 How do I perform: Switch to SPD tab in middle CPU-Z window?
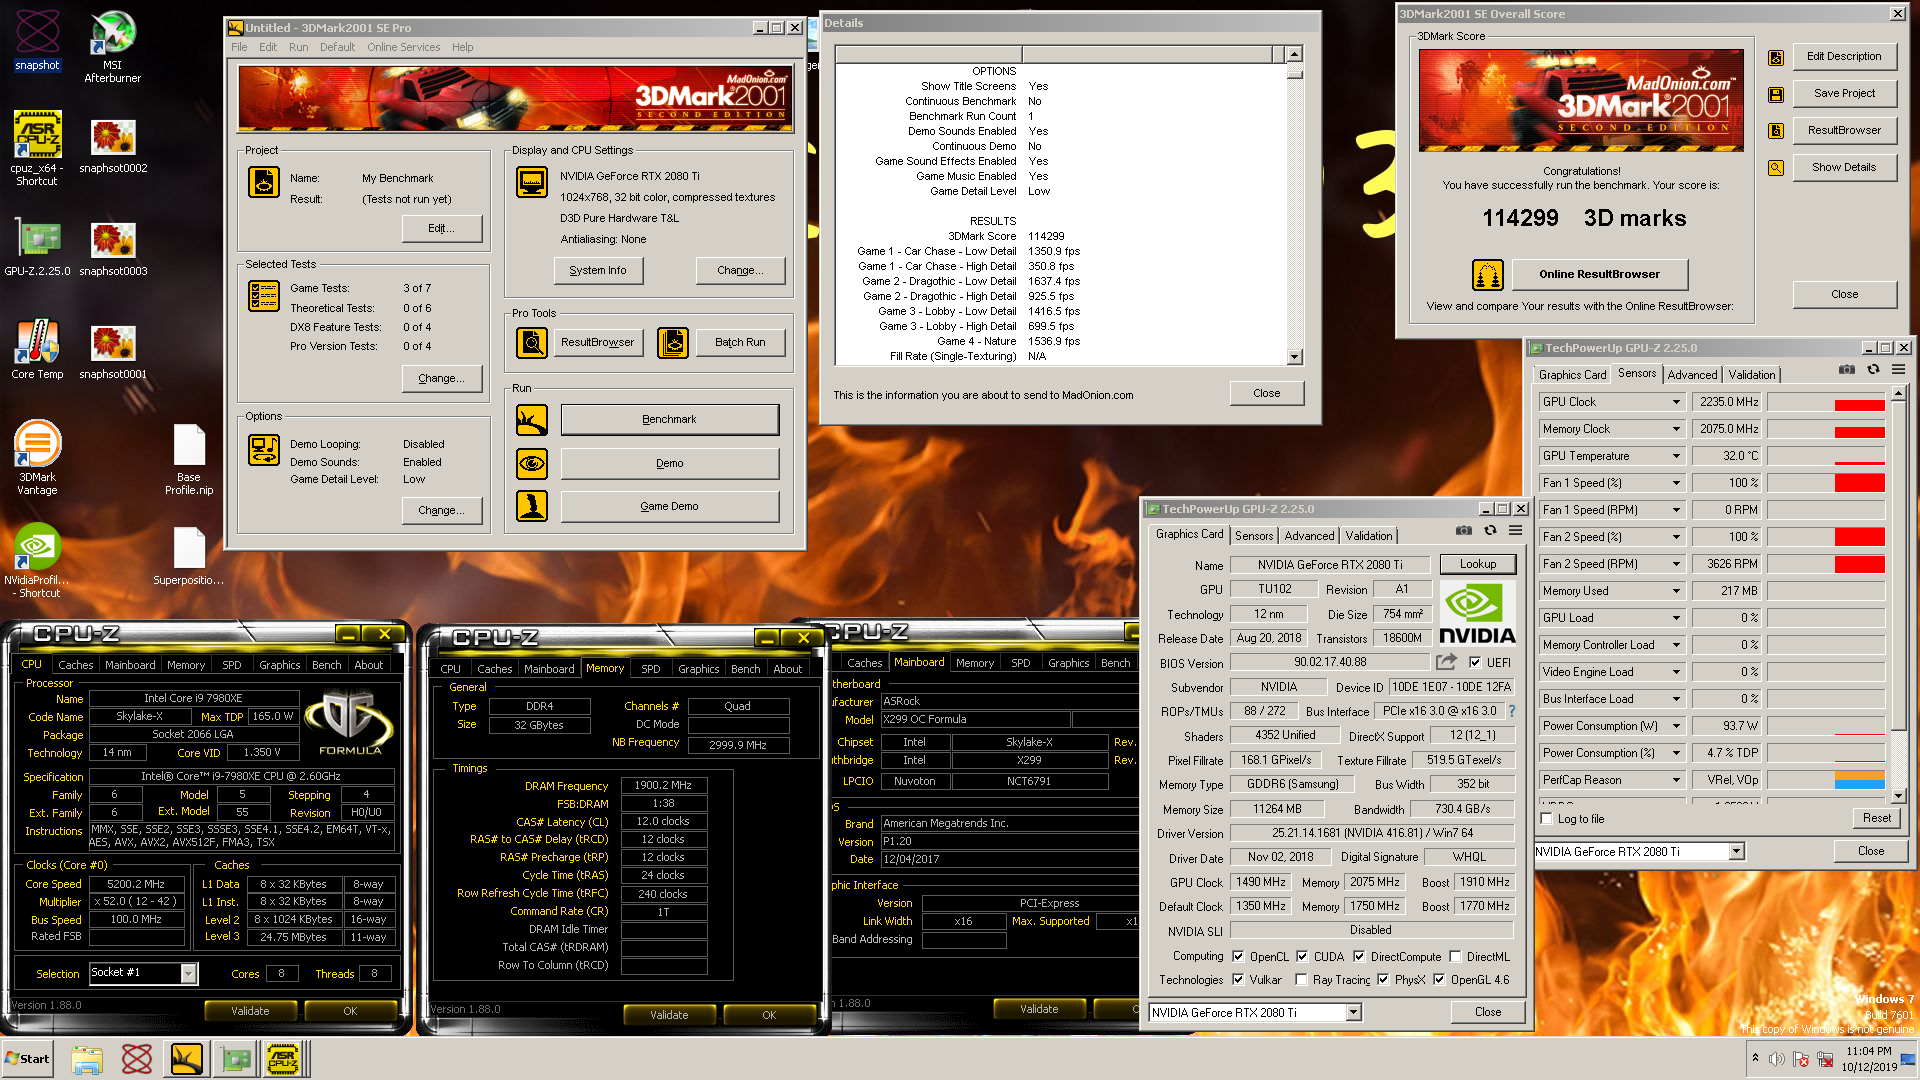[651, 669]
